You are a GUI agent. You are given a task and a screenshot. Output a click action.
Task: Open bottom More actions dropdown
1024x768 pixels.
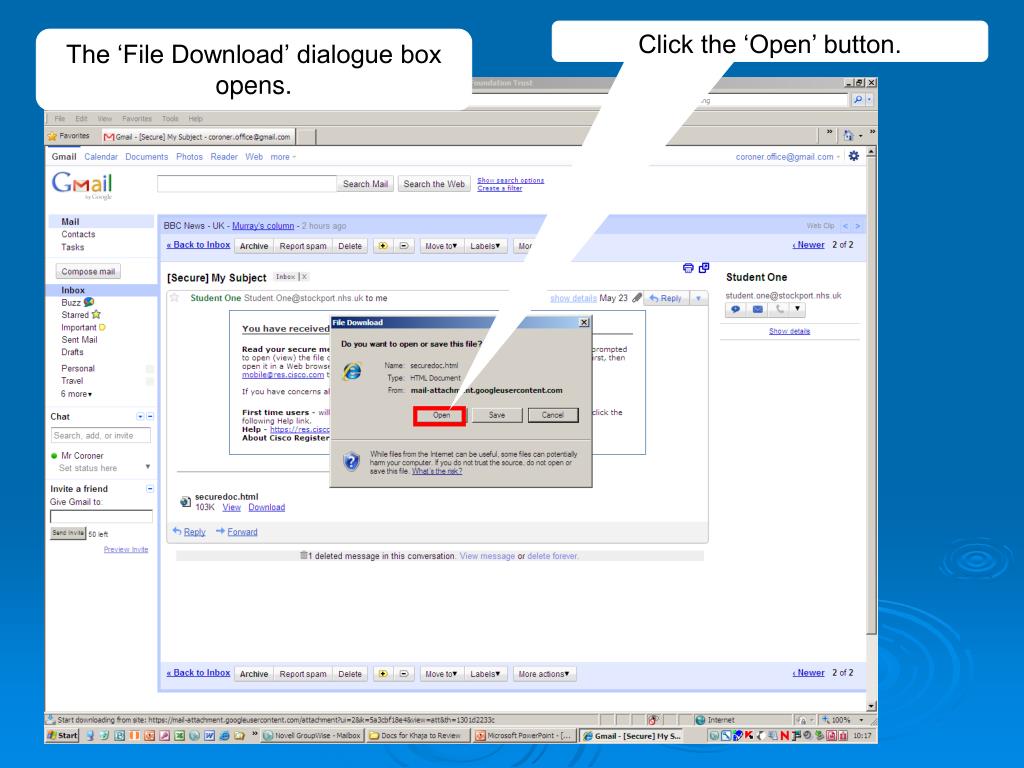point(544,674)
